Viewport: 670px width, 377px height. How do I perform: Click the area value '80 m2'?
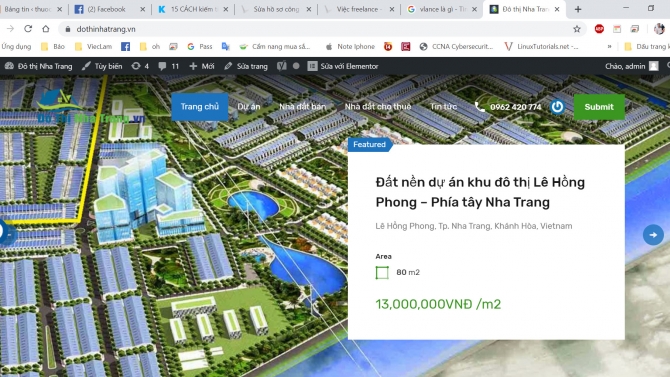coord(408,272)
